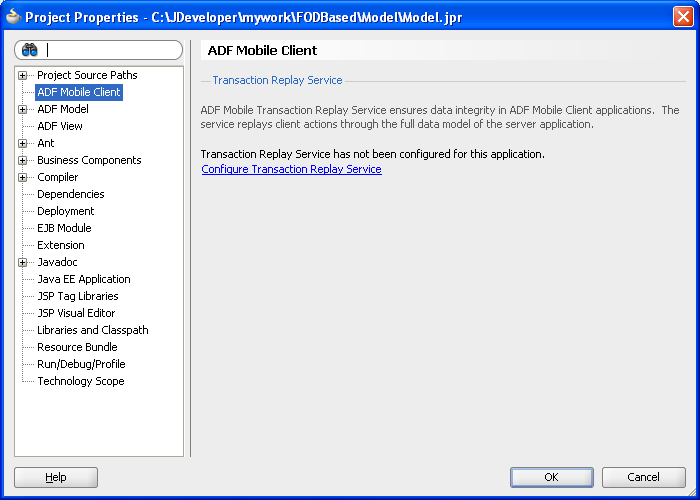Open the Deployment settings page
700x500 pixels.
[x=66, y=211]
